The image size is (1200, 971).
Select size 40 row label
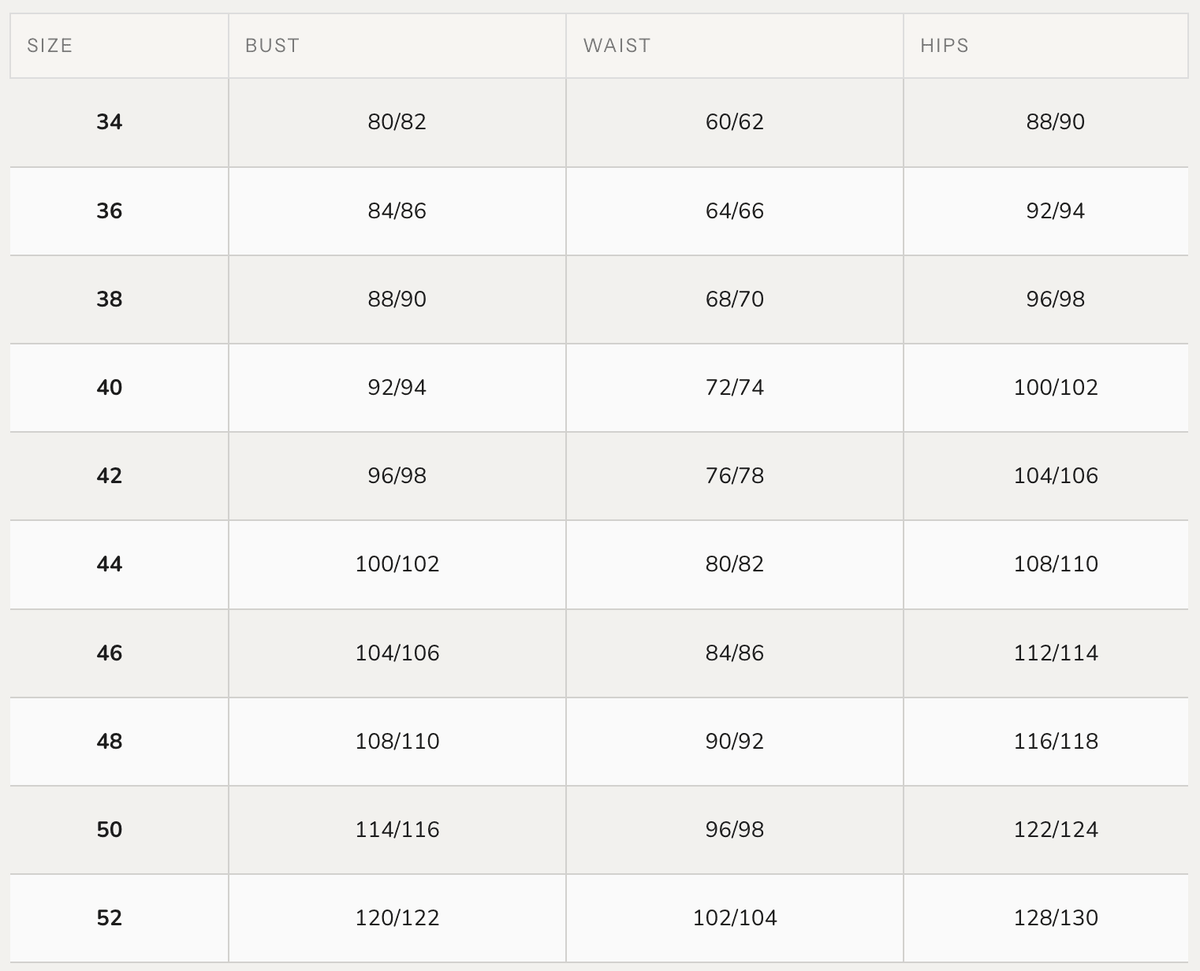pos(109,387)
